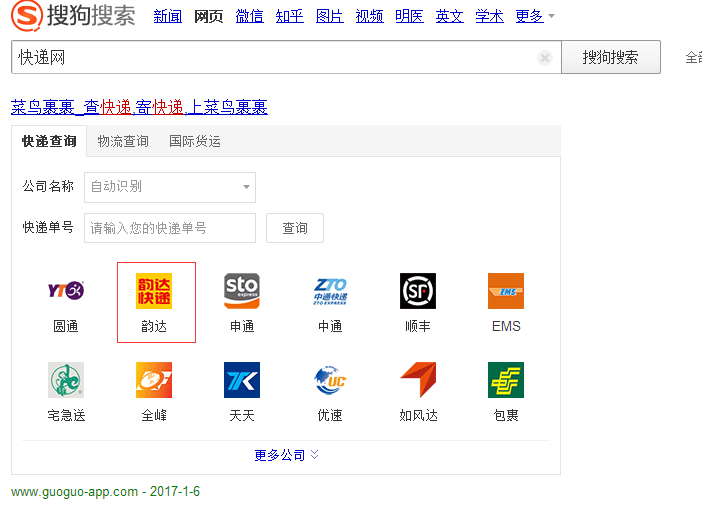Open the 菜鸟裹裹 result title link
Screen dimensions: 702x517
pyautogui.click(x=139, y=107)
